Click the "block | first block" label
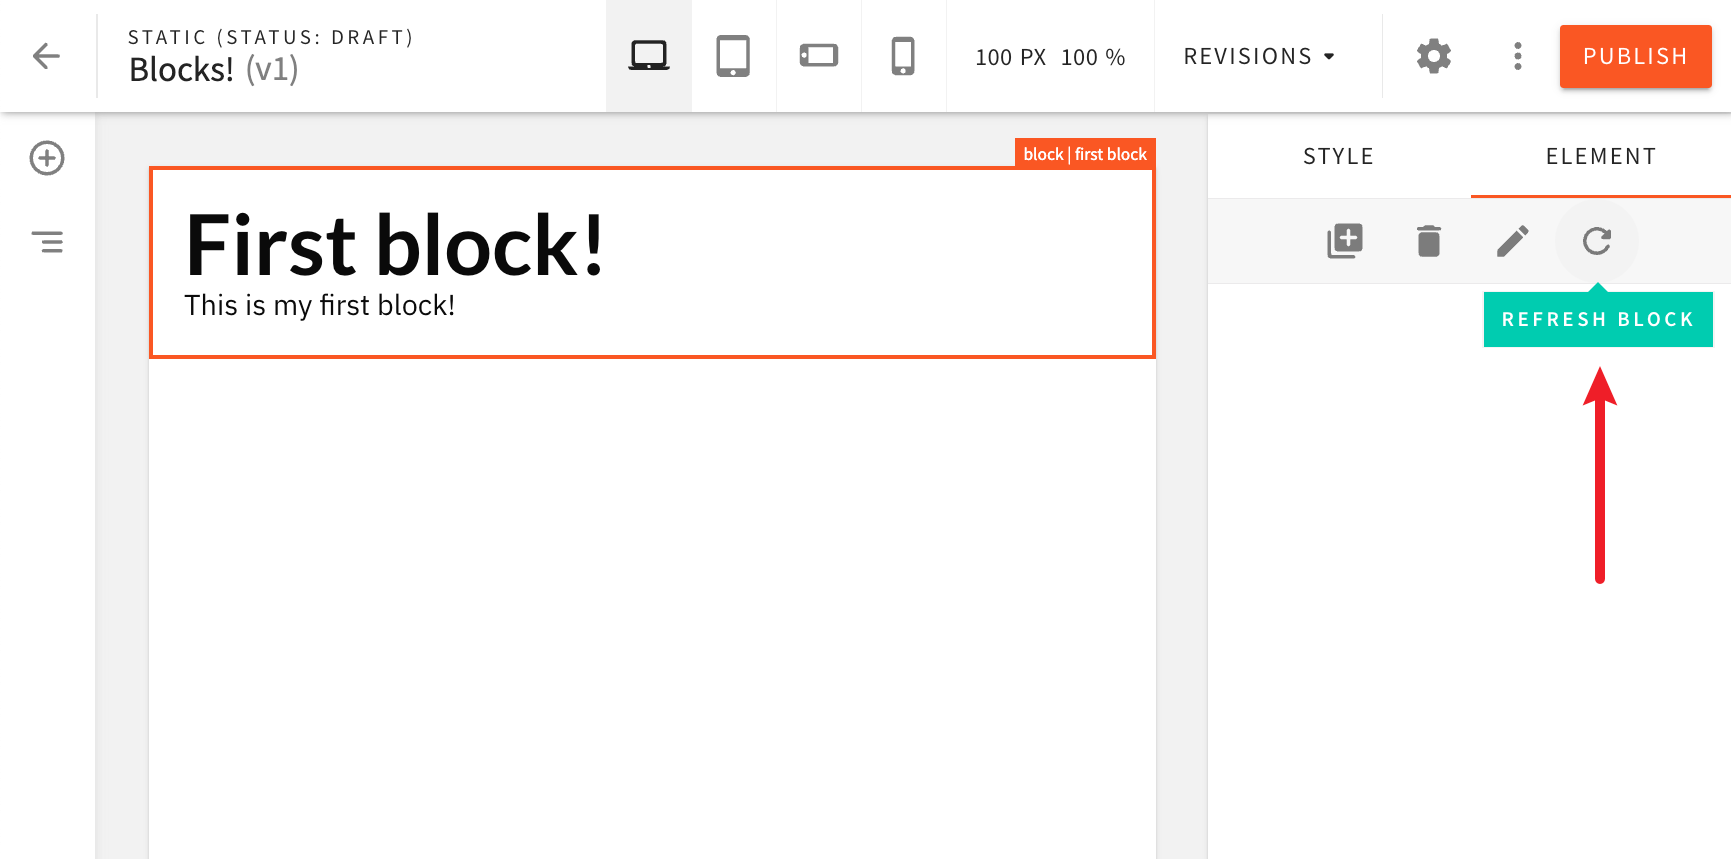The image size is (1731, 859). 1085,154
